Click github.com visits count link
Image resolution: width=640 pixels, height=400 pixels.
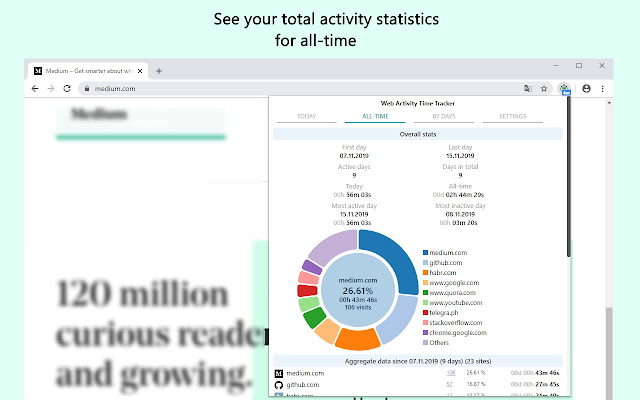pos(449,384)
